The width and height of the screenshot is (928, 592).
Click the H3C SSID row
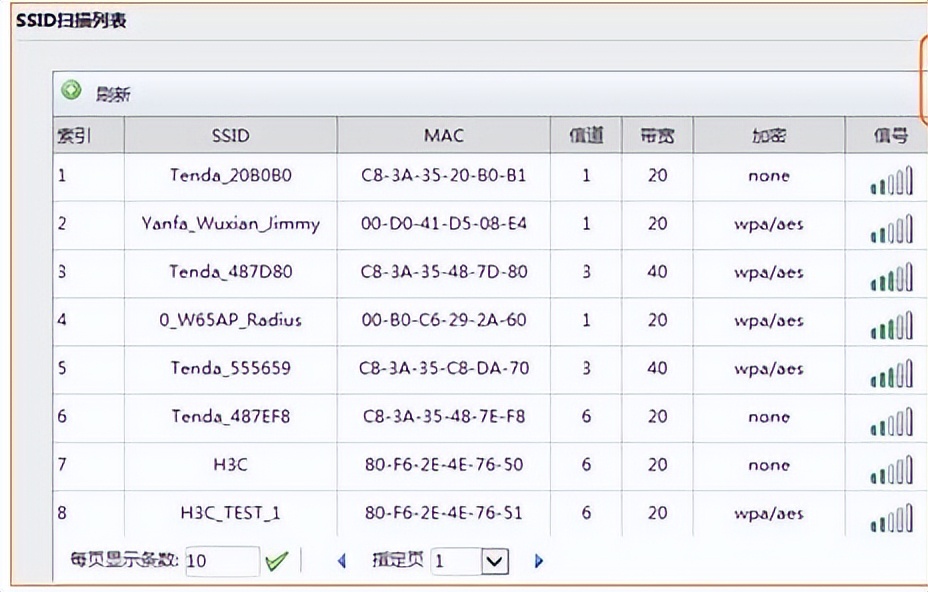(x=230, y=465)
